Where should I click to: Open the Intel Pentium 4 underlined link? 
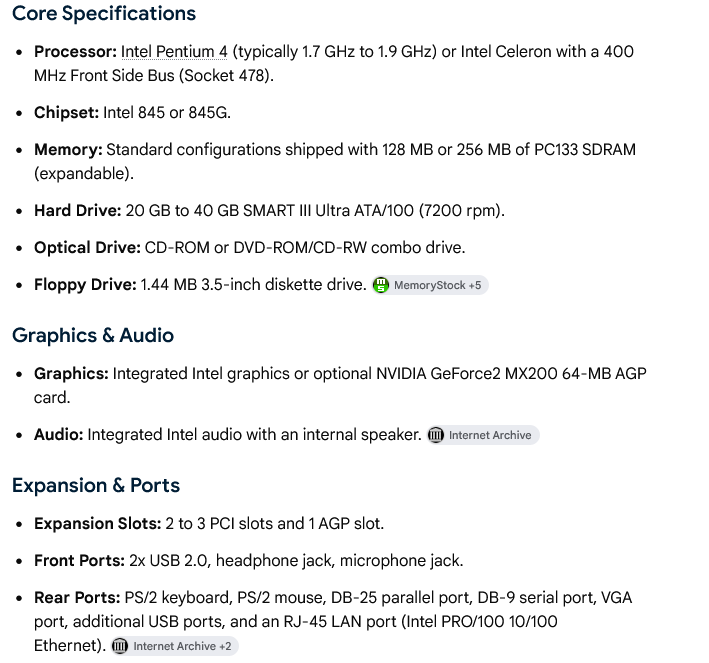(x=174, y=52)
